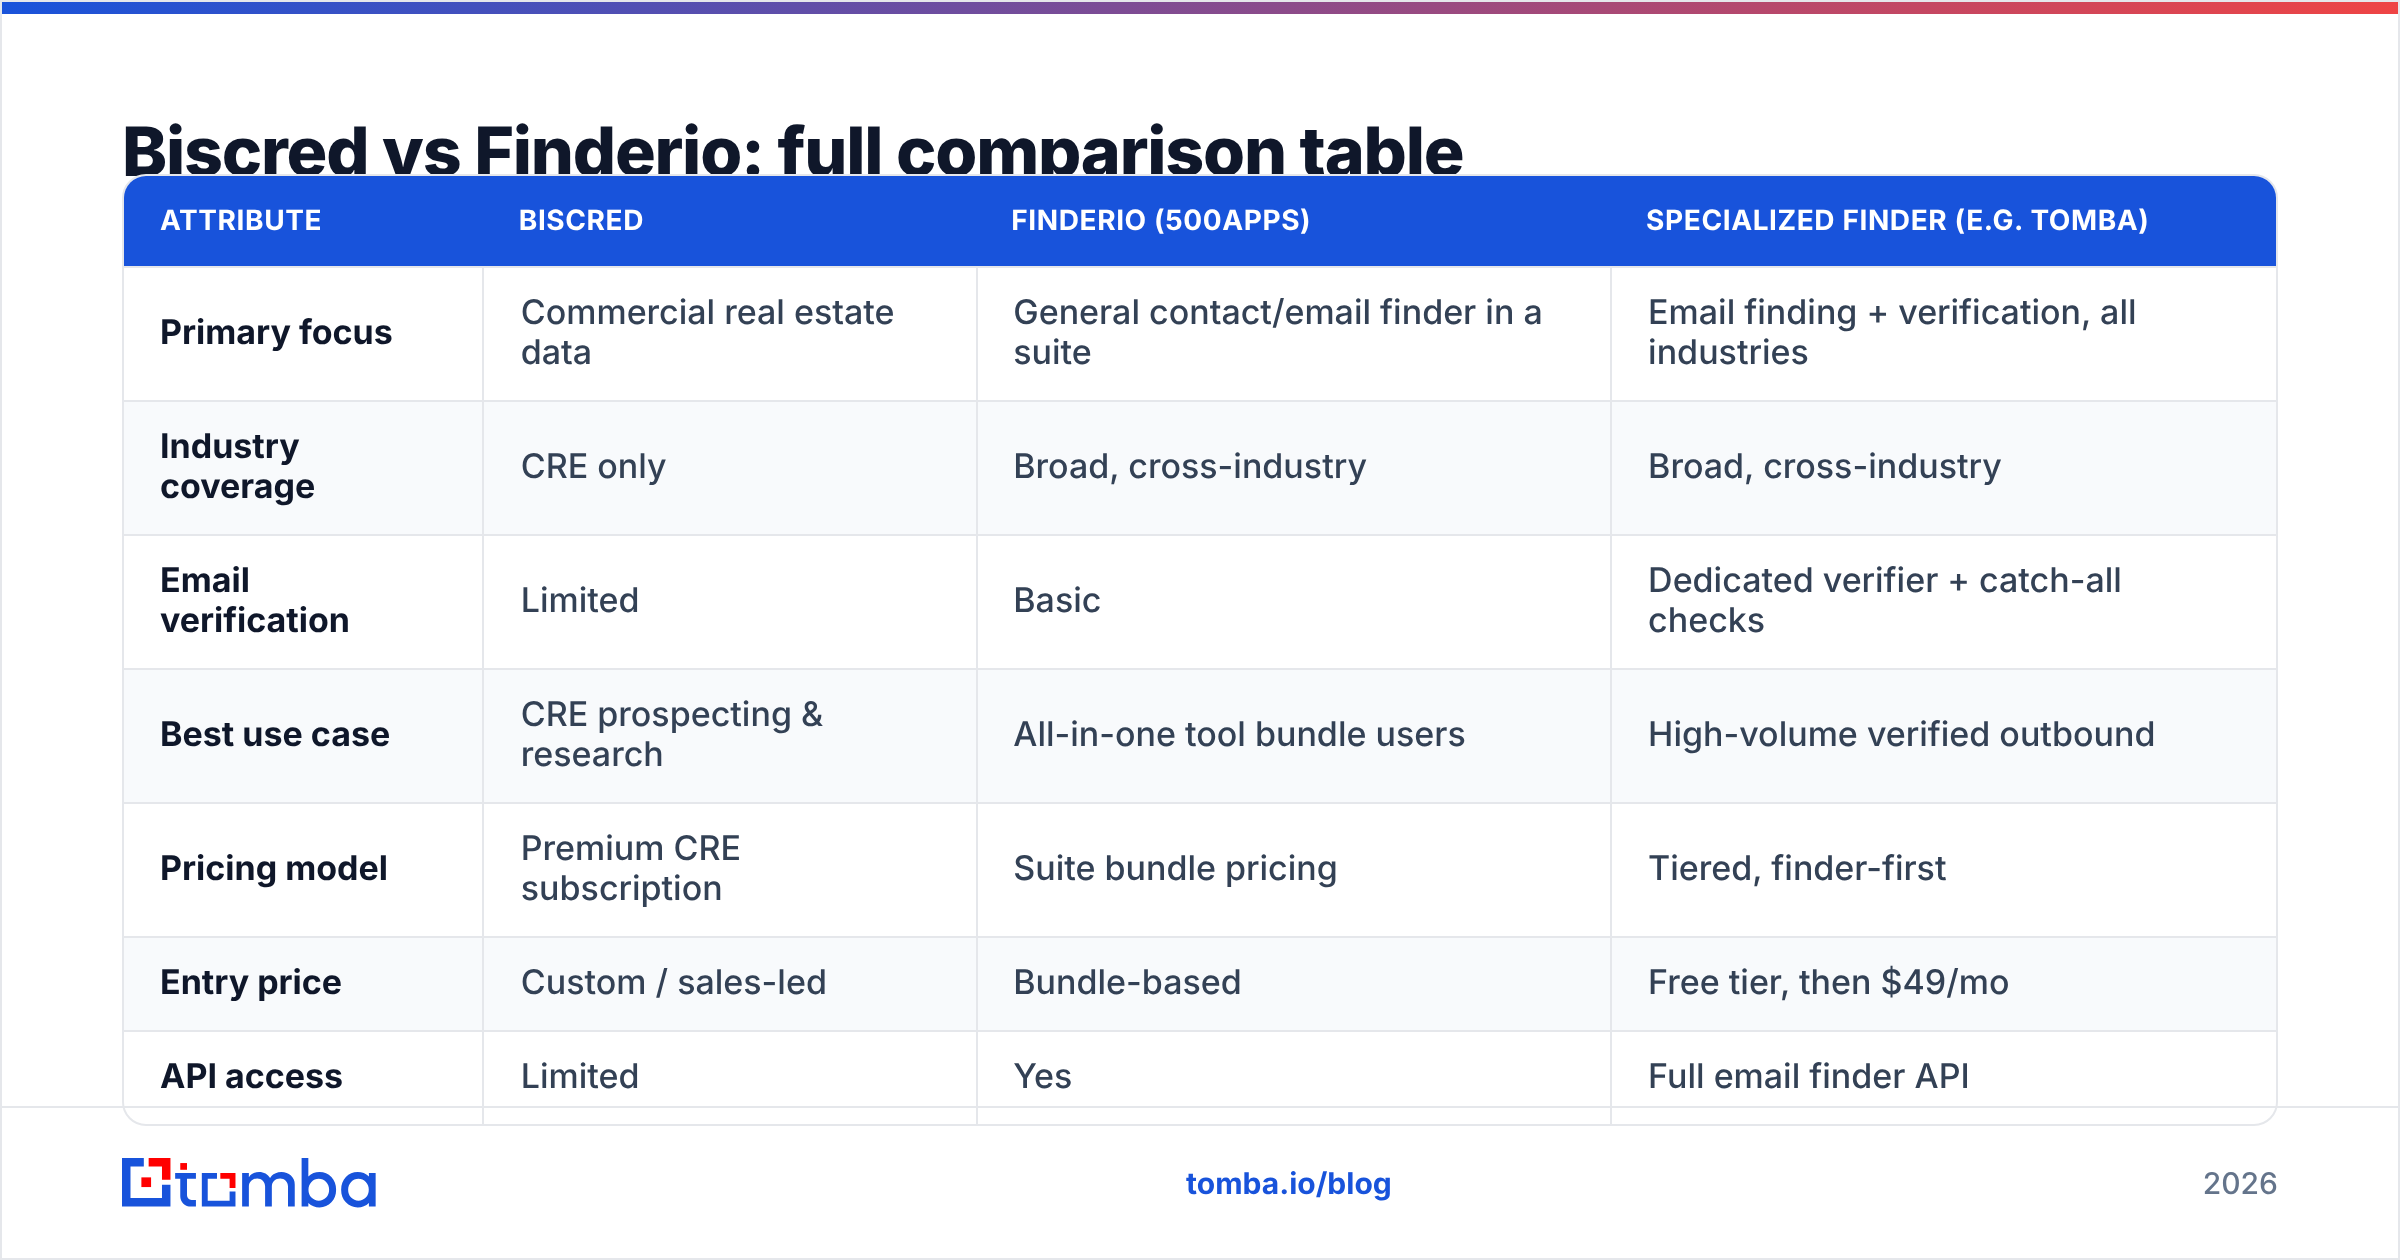Open the tomba.io/blog link

click(1288, 1184)
